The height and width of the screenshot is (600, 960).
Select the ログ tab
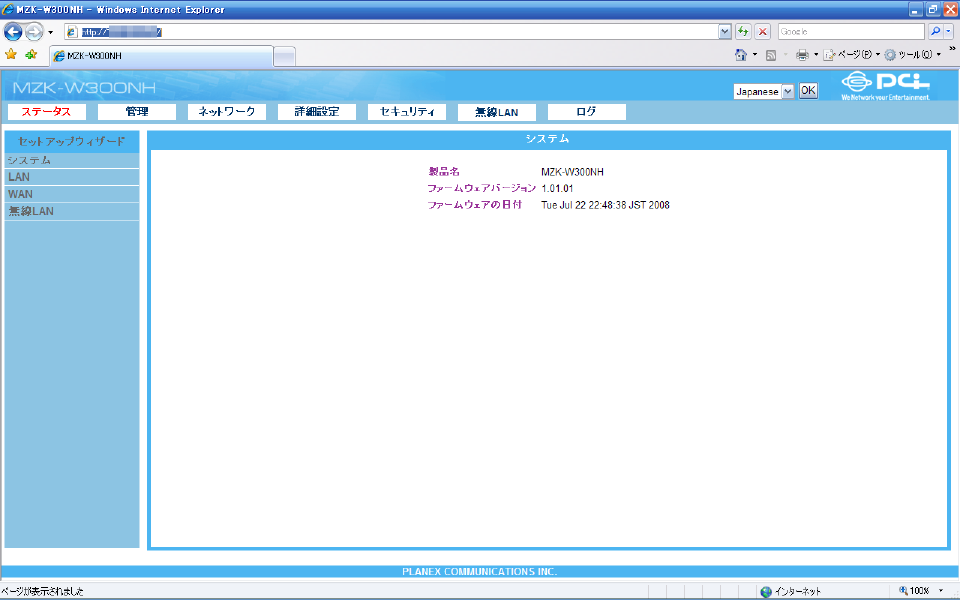tap(587, 112)
